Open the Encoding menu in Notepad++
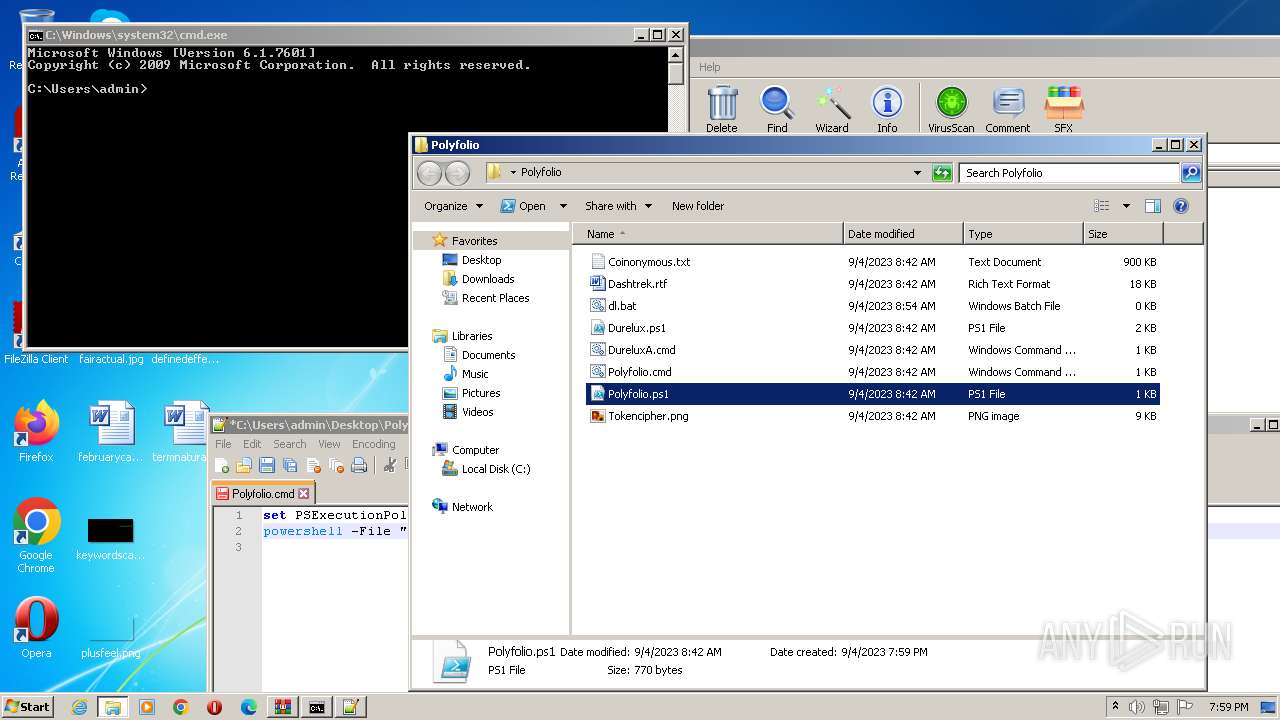 point(374,444)
